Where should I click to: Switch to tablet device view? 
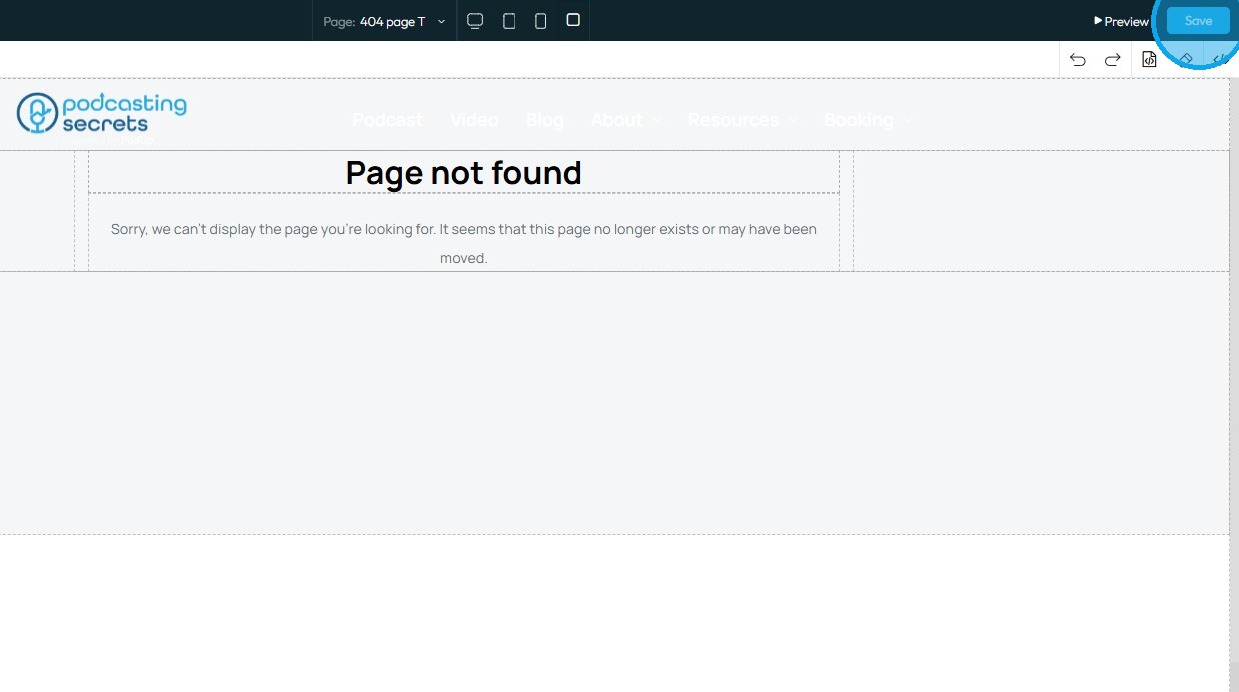[x=509, y=21]
